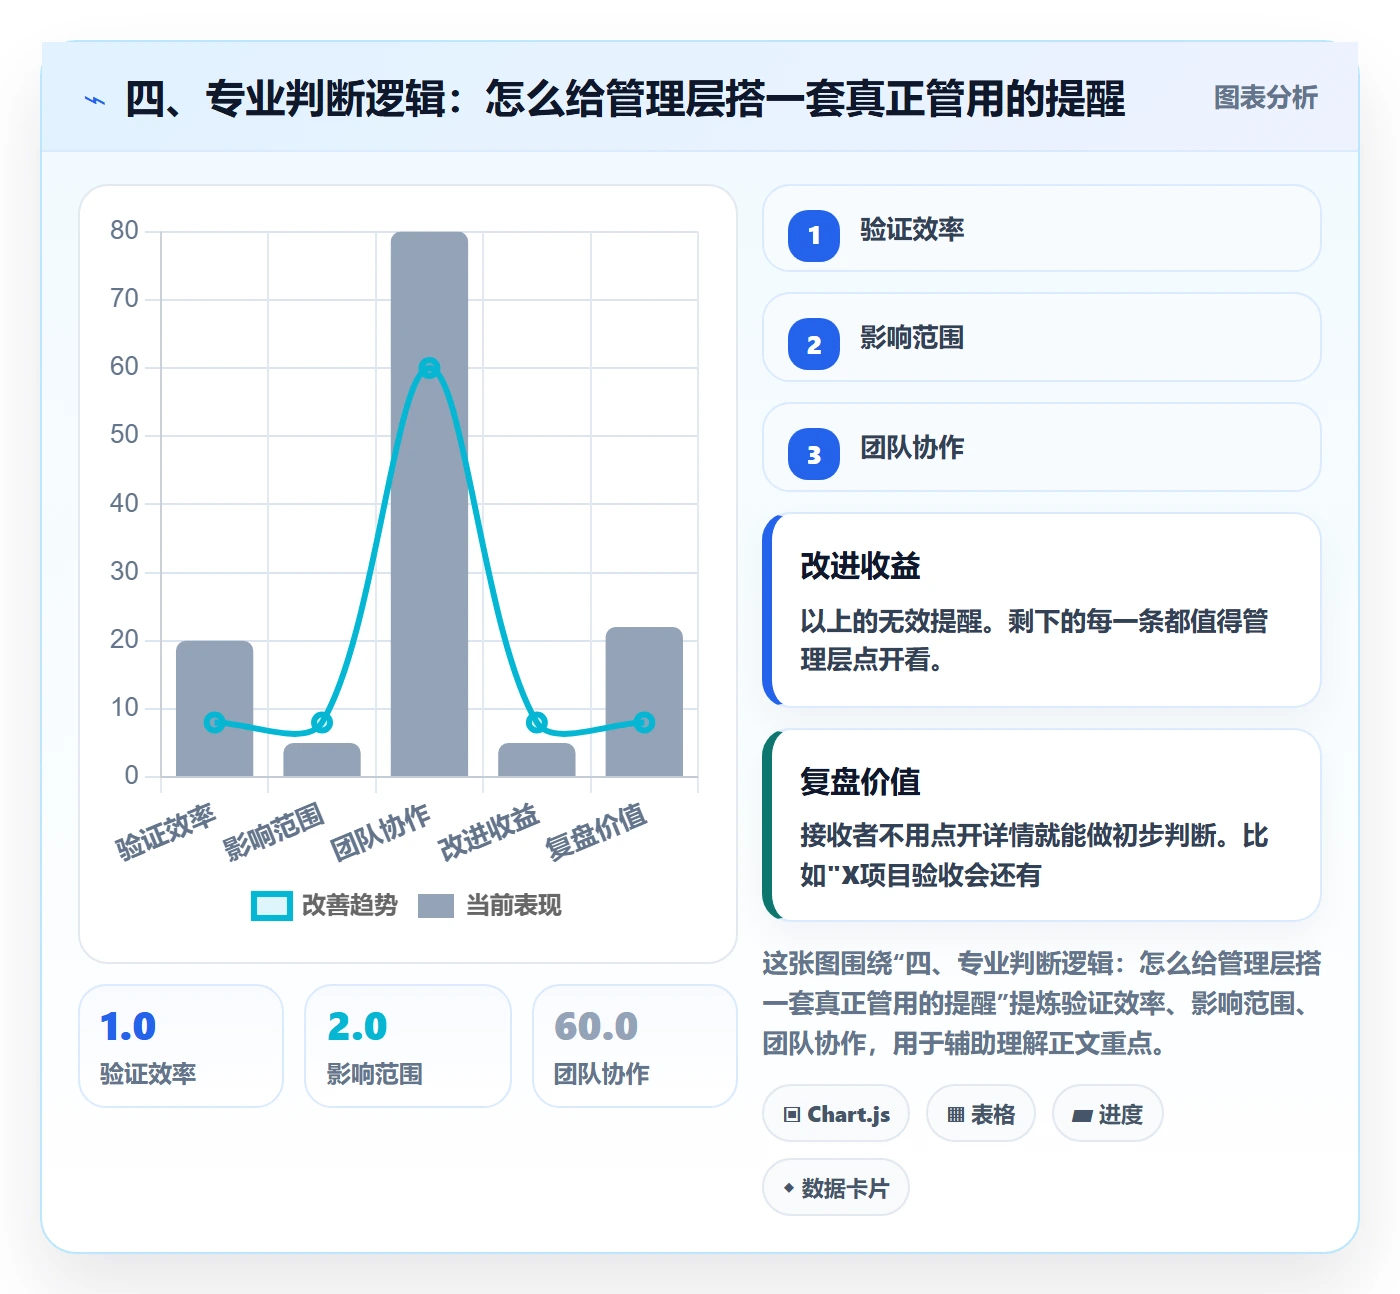Select the 复盘价值 bar in the chart

click(644, 701)
